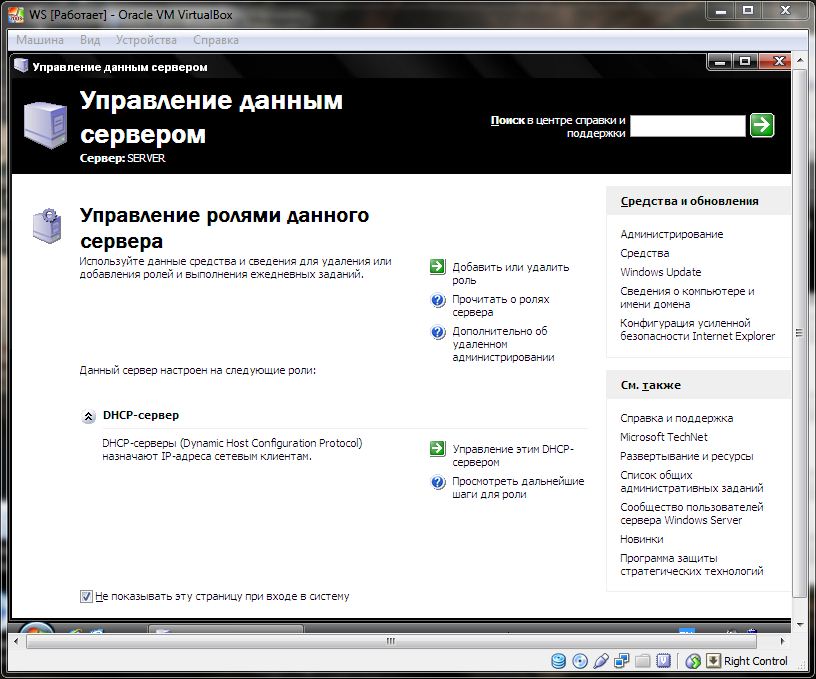Screen dimensions: 816x679
Task: Open the Справка menu
Action: click(x=216, y=40)
